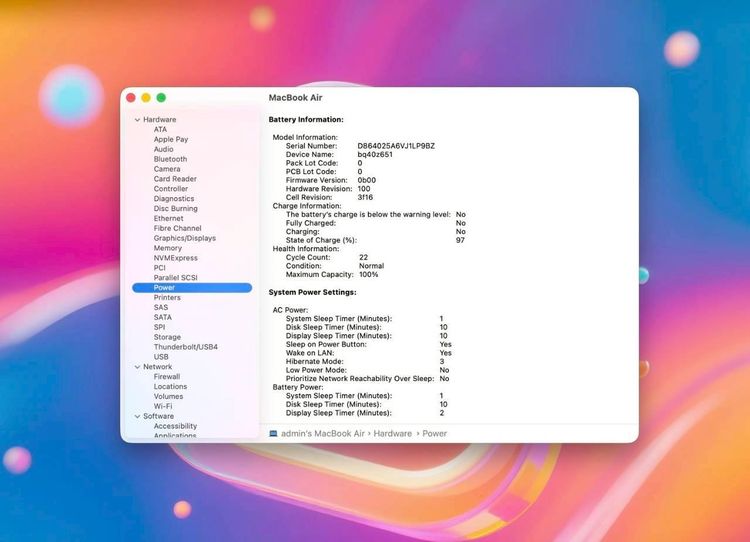Select the highlighted Power entry

[192, 288]
